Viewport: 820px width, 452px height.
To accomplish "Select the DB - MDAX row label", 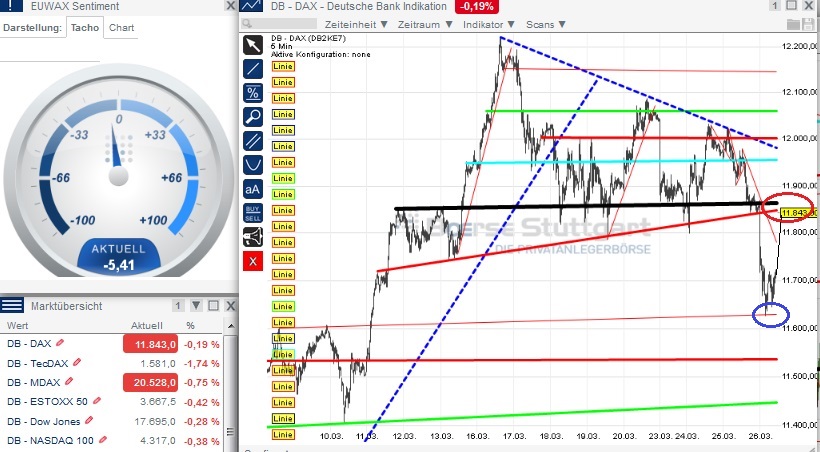I will 33,382.
